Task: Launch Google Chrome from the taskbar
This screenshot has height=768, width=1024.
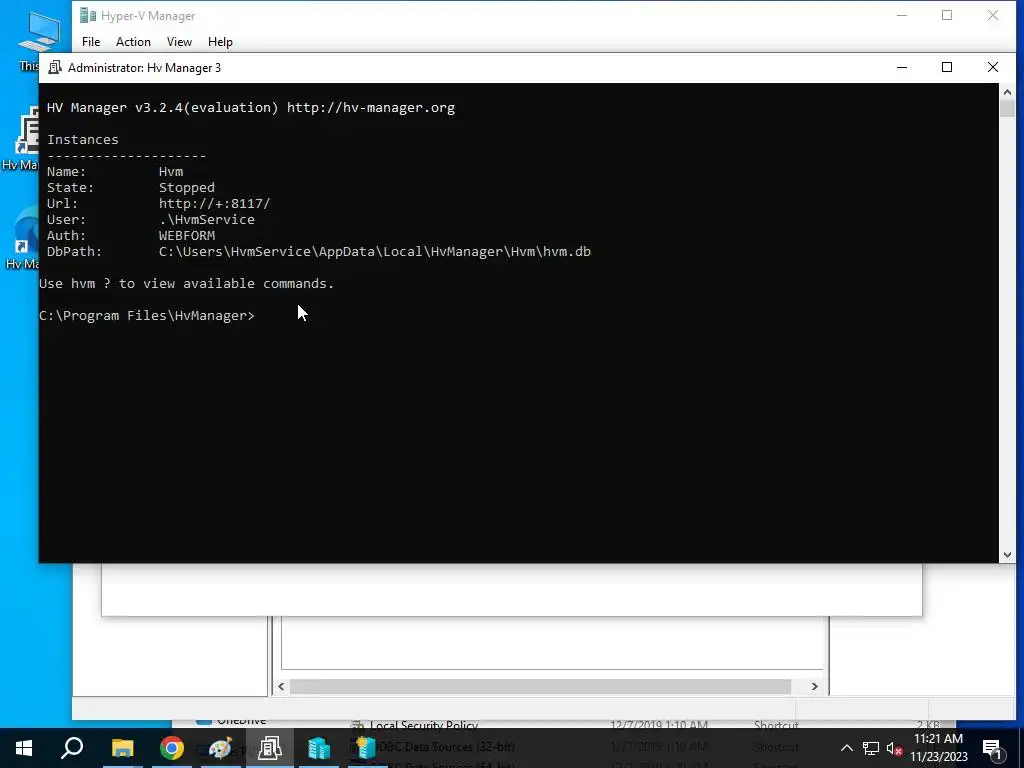Action: coord(172,748)
